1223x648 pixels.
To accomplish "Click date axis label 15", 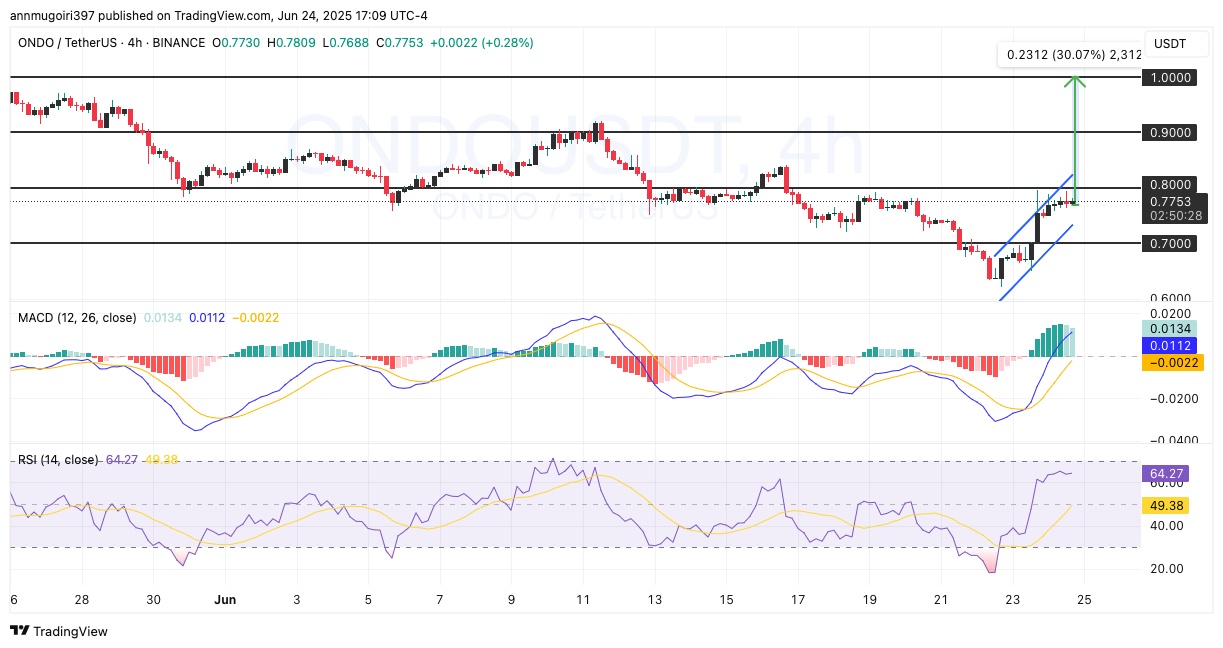I will point(727,600).
